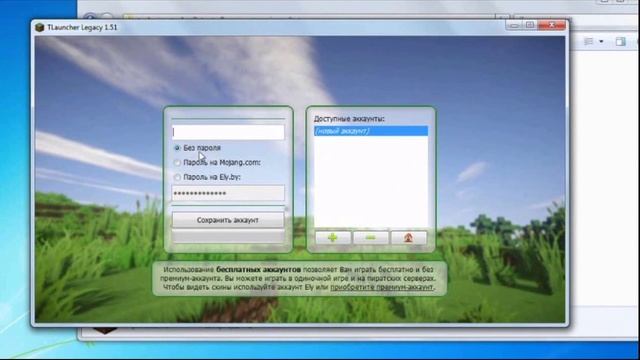Toggle preview pane icon in the Explorer window

click(620, 41)
